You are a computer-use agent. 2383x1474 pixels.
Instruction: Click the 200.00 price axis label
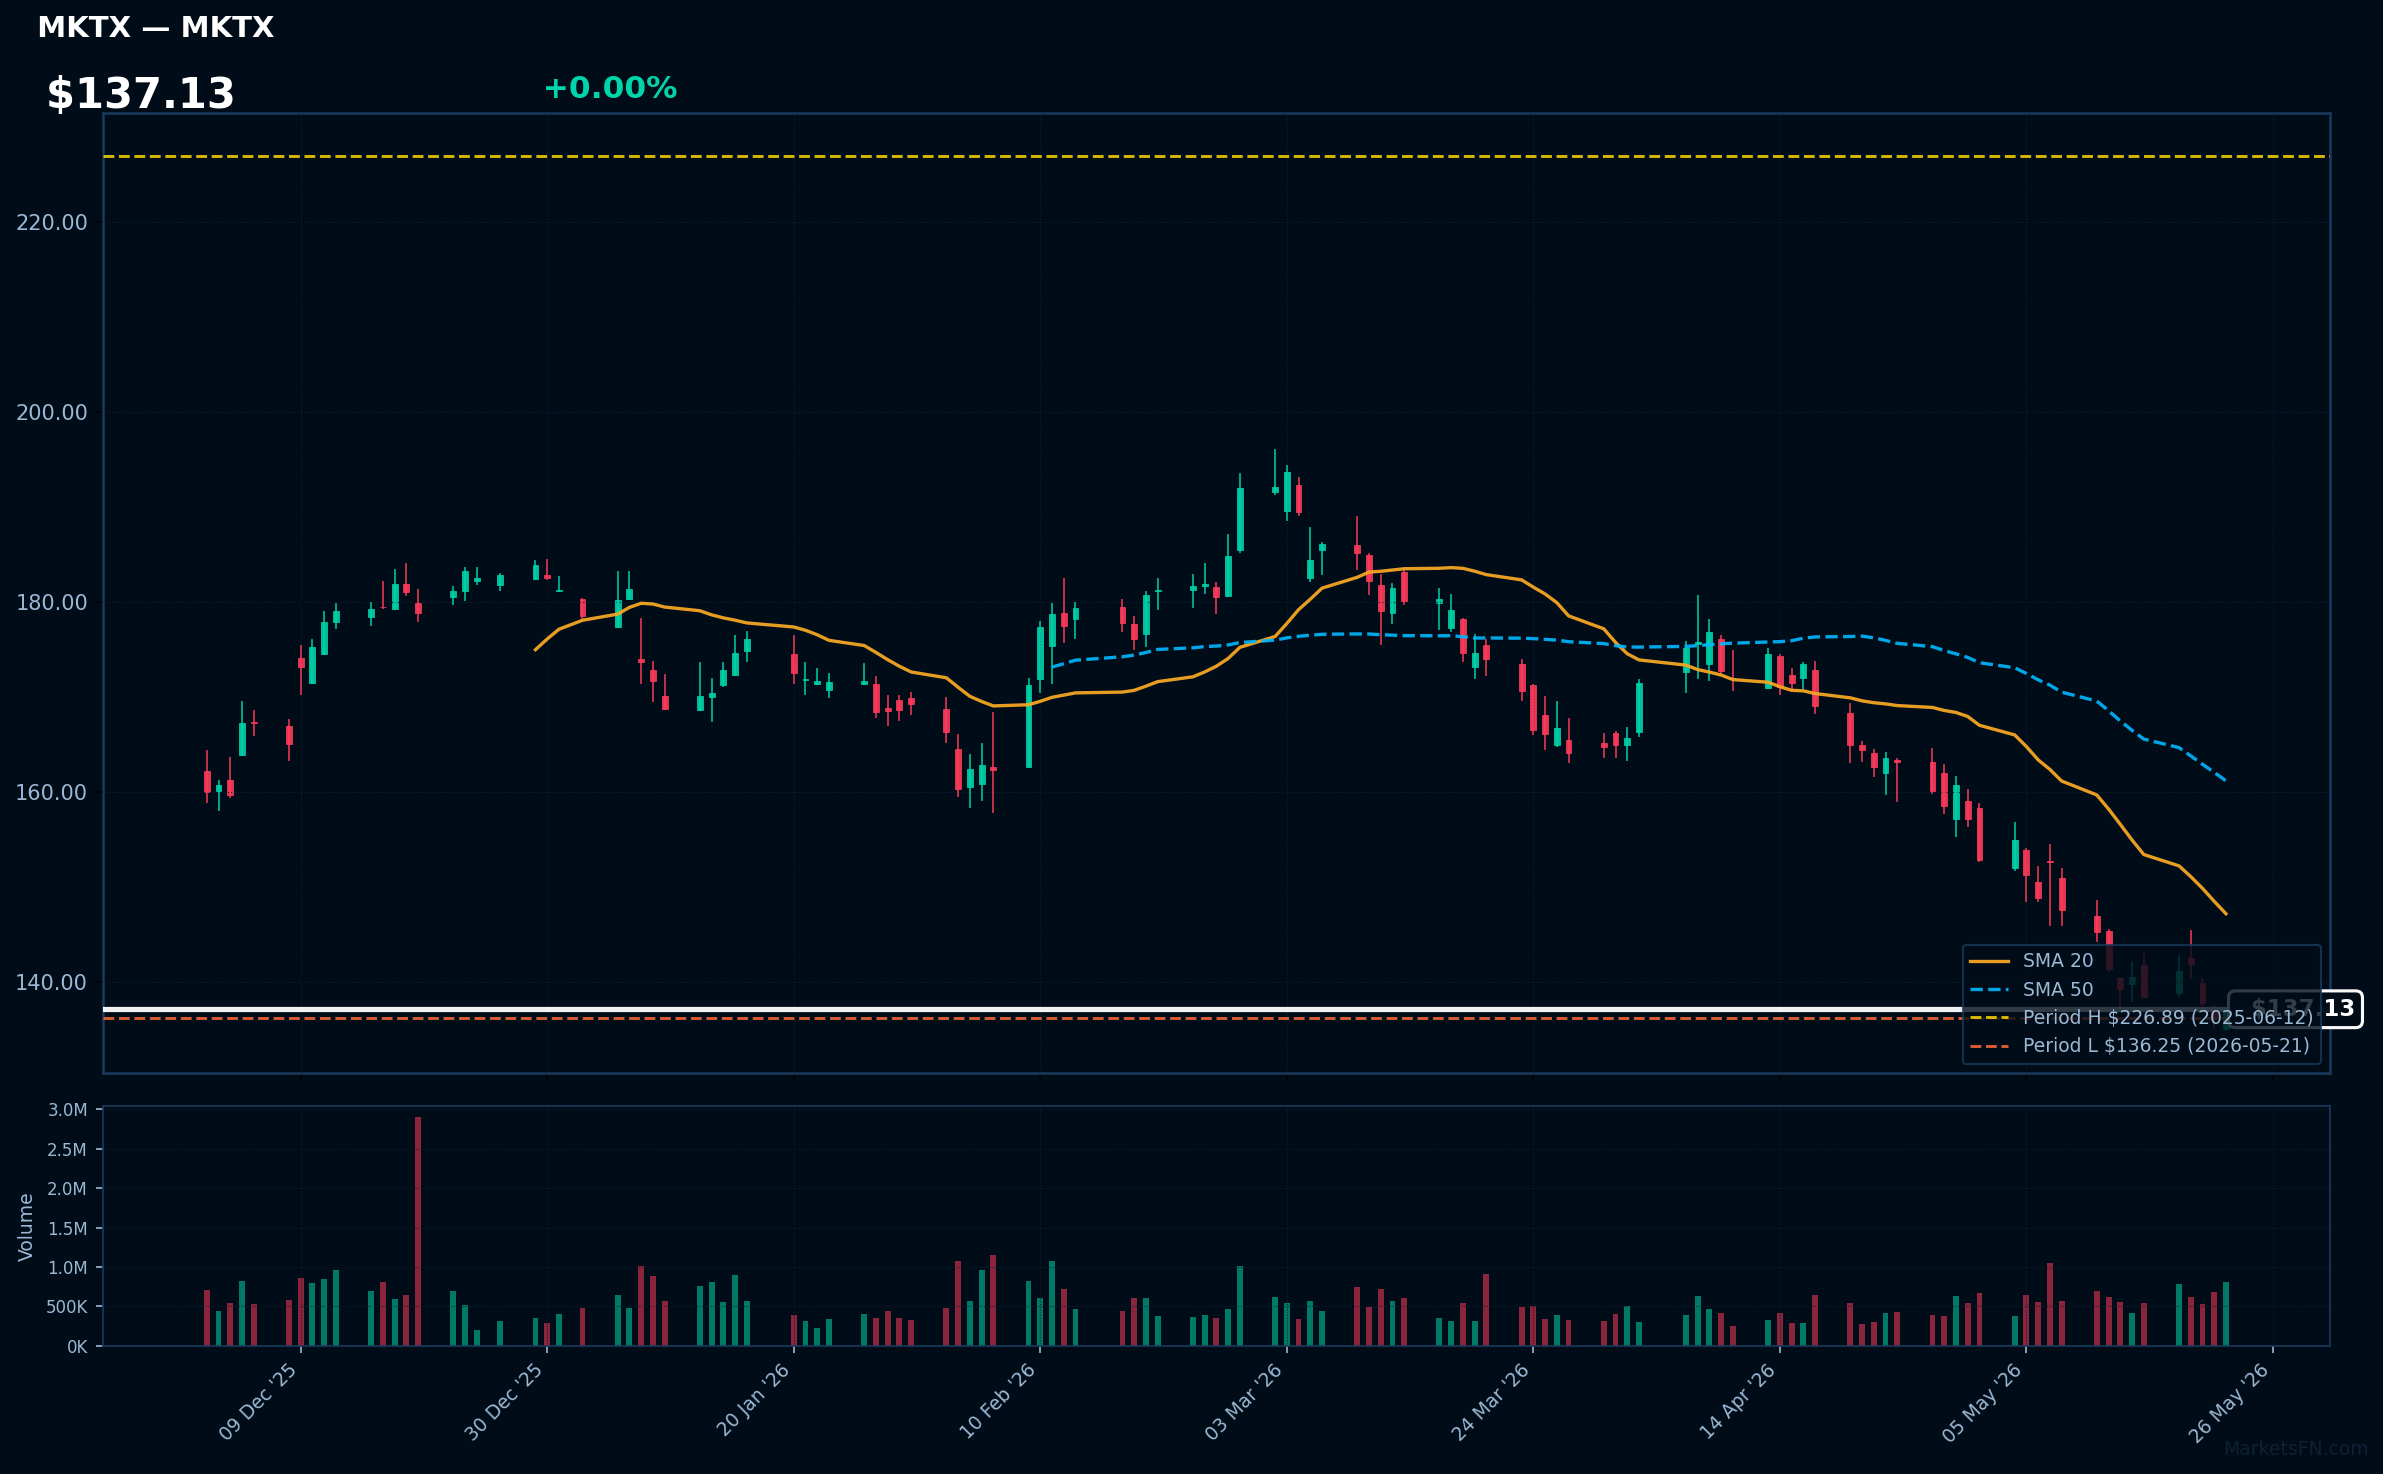tap(52, 412)
